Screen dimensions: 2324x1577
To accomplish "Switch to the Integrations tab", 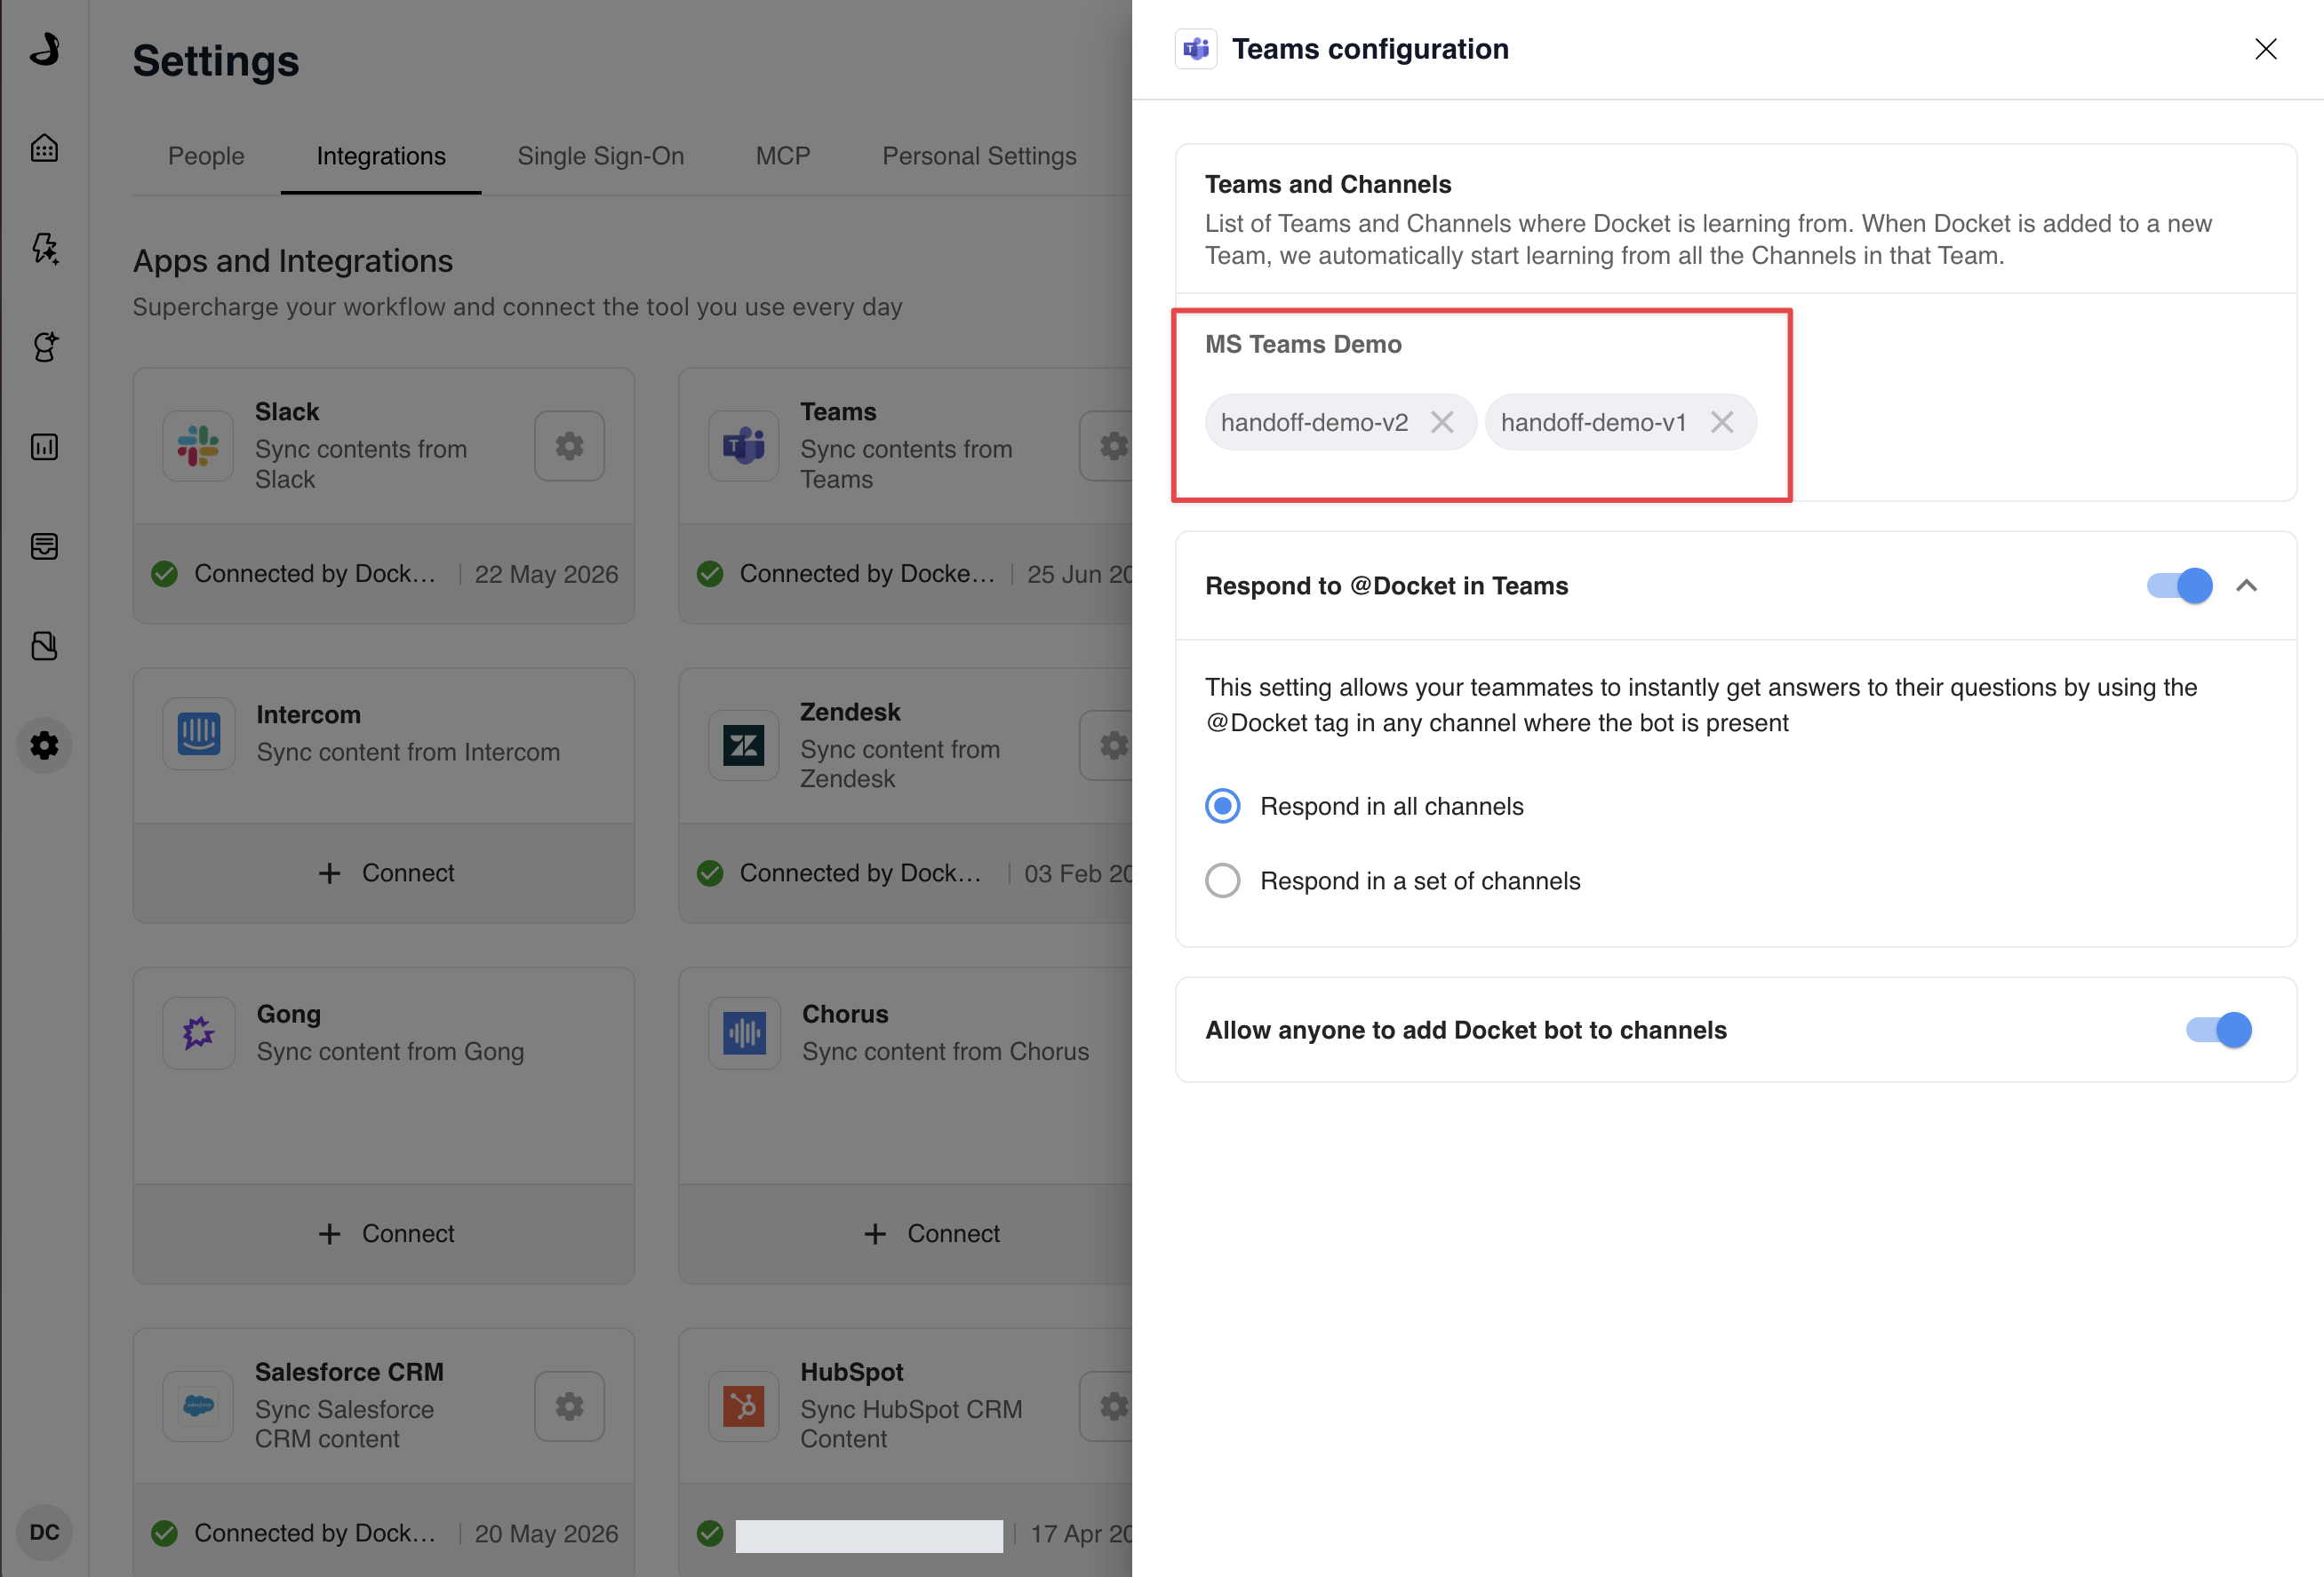I will pos(381,156).
